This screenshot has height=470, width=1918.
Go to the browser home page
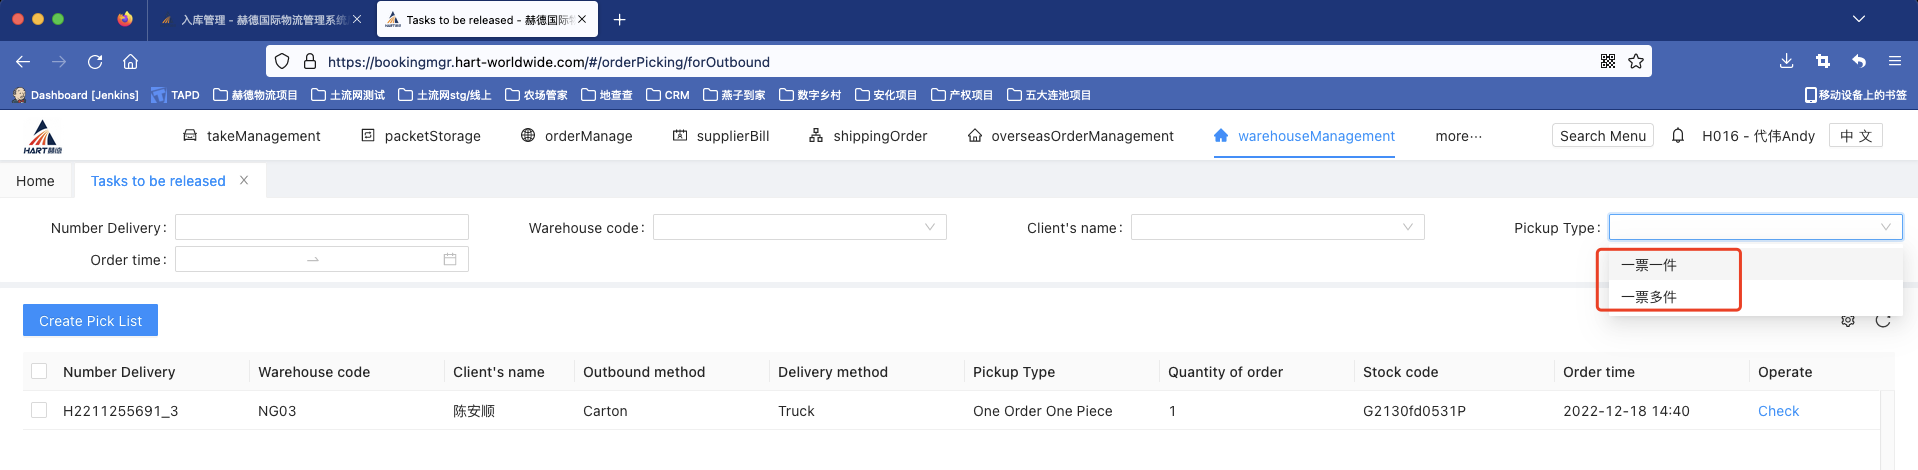[x=130, y=62]
